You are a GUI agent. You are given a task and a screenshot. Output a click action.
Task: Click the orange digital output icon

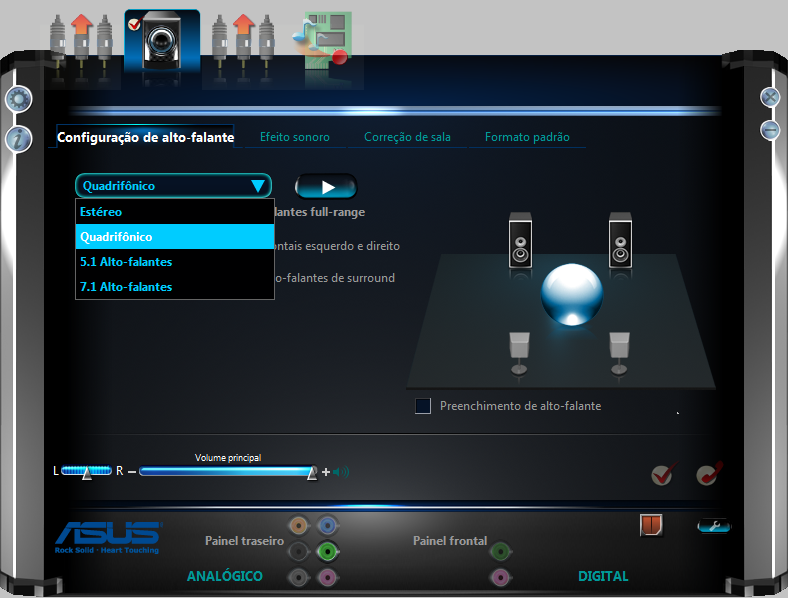(x=651, y=525)
